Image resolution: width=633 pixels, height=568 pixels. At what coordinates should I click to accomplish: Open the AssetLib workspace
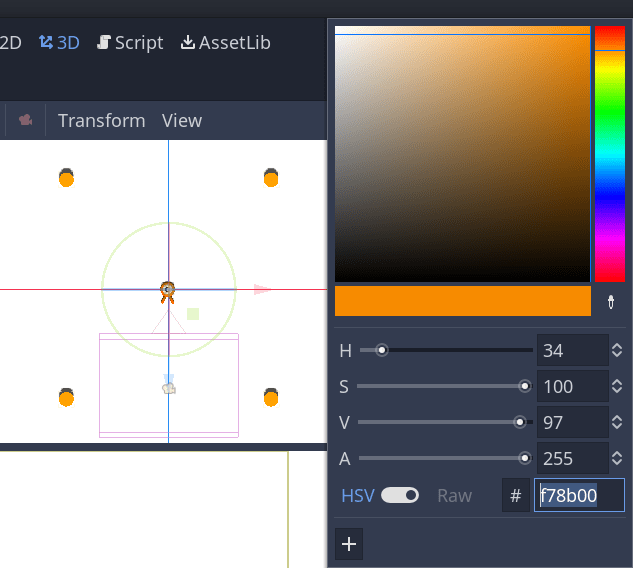[225, 43]
